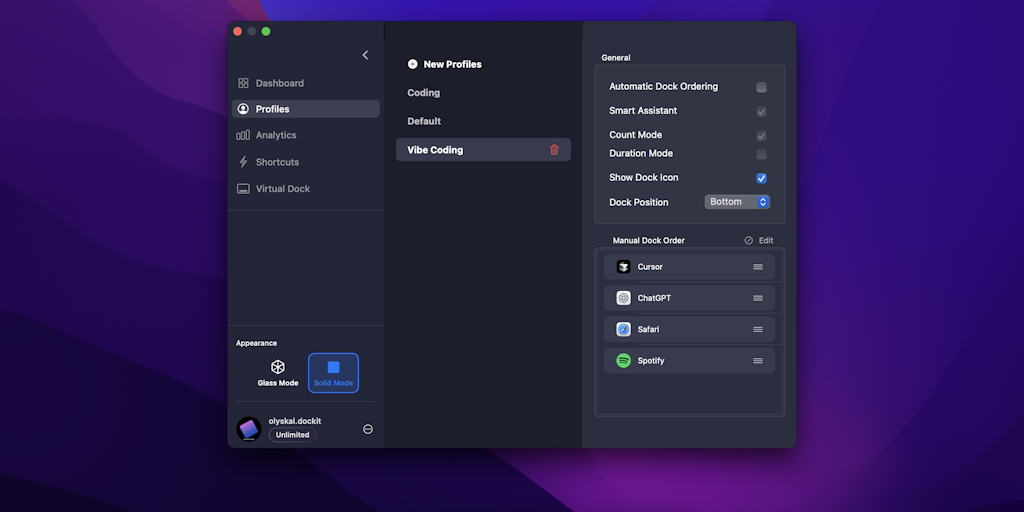Open the Shortcuts section
Image resolution: width=1024 pixels, height=512 pixels.
pos(306,162)
